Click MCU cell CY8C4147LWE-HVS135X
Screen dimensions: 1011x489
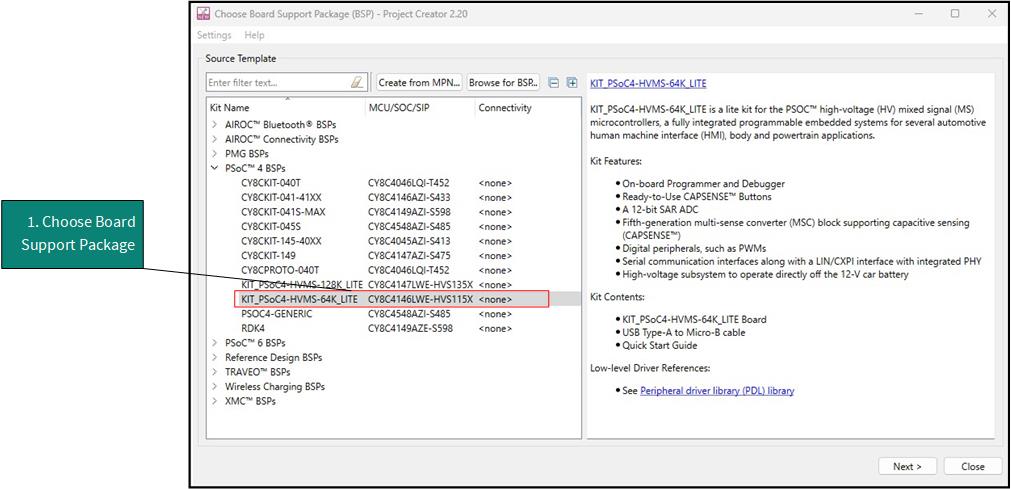click(420, 284)
